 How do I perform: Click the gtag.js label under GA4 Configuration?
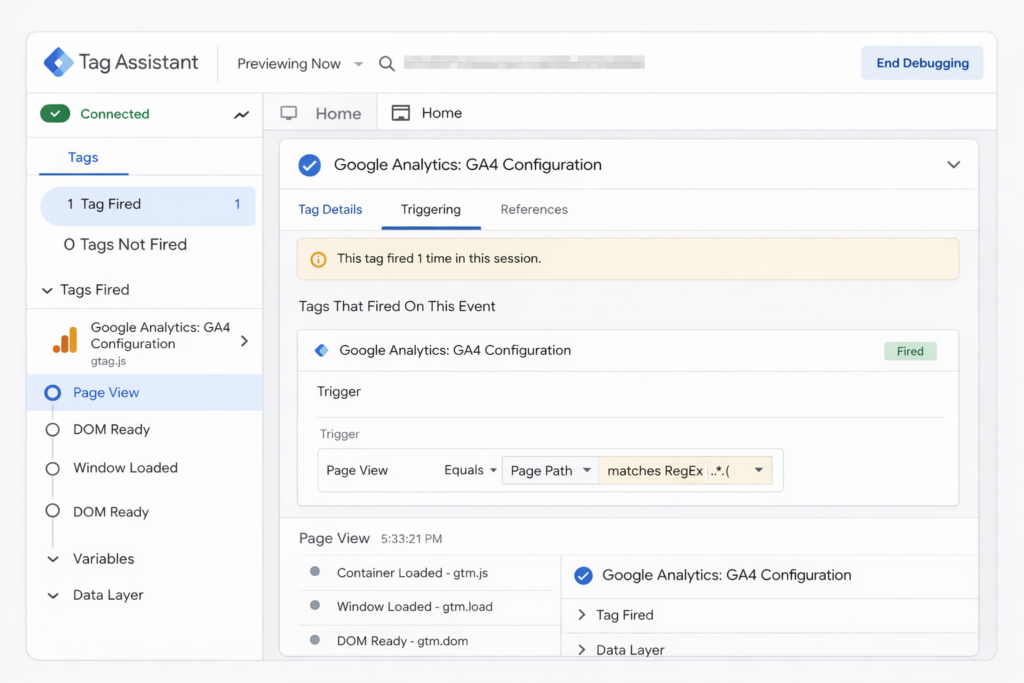click(x=108, y=361)
